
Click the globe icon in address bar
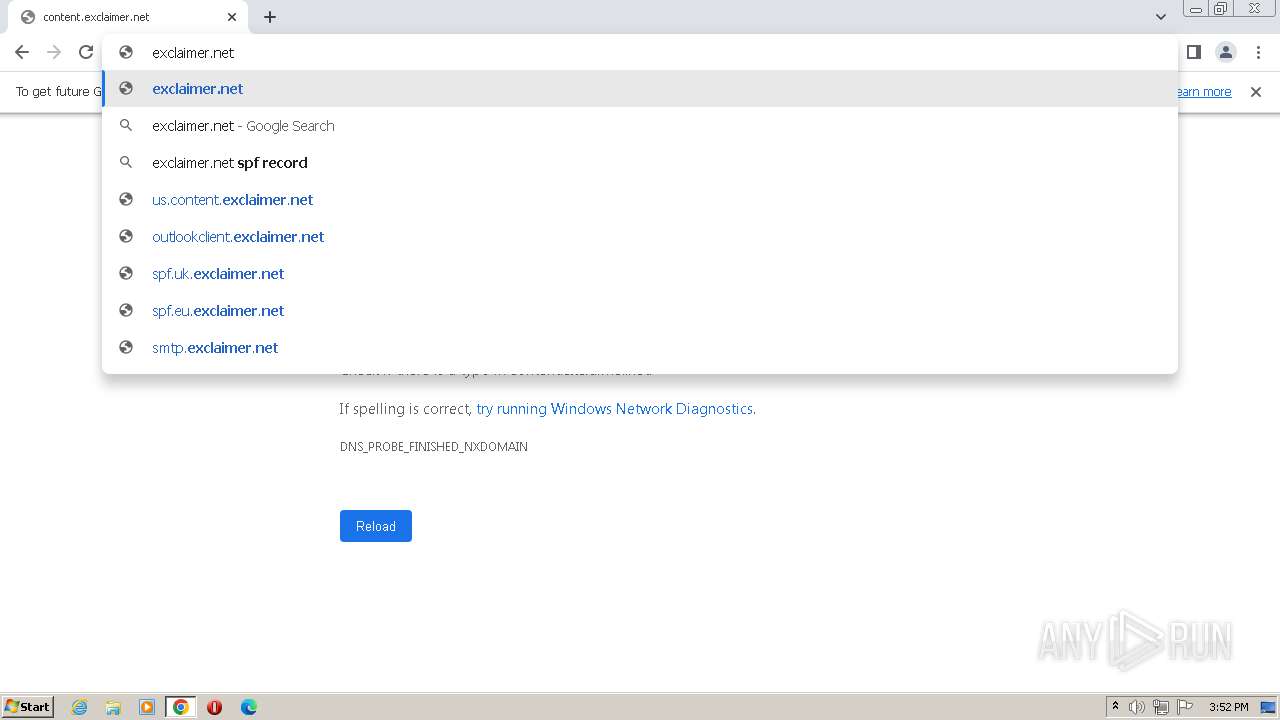pos(126,52)
